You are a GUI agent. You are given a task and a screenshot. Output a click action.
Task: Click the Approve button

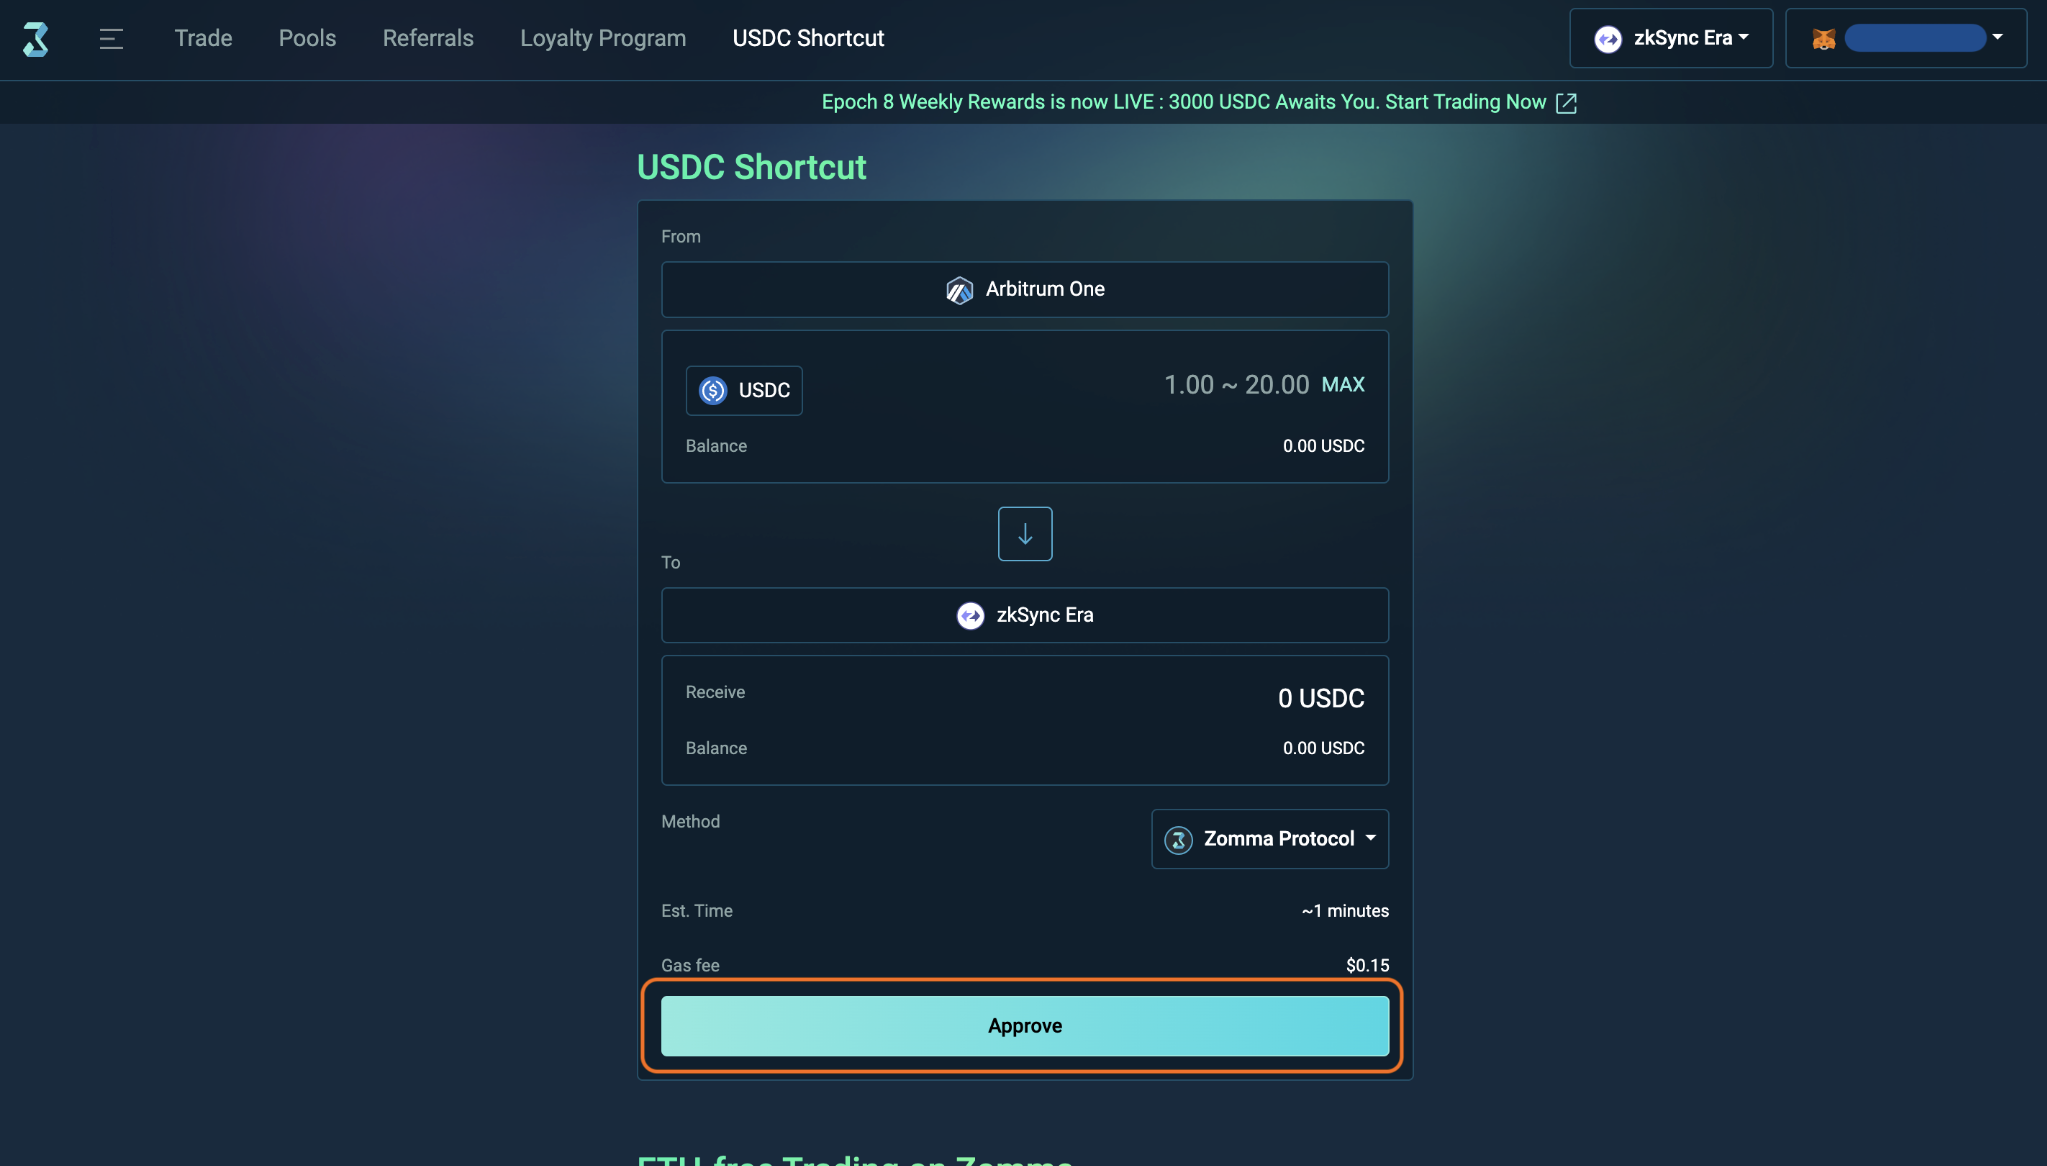[x=1025, y=1026]
